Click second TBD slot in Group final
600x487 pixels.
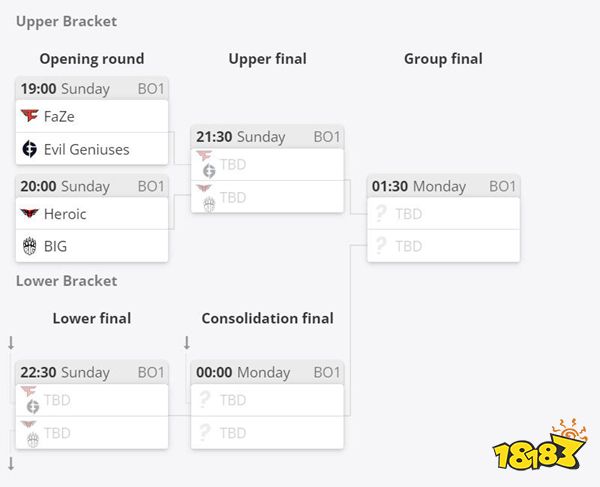[443, 246]
